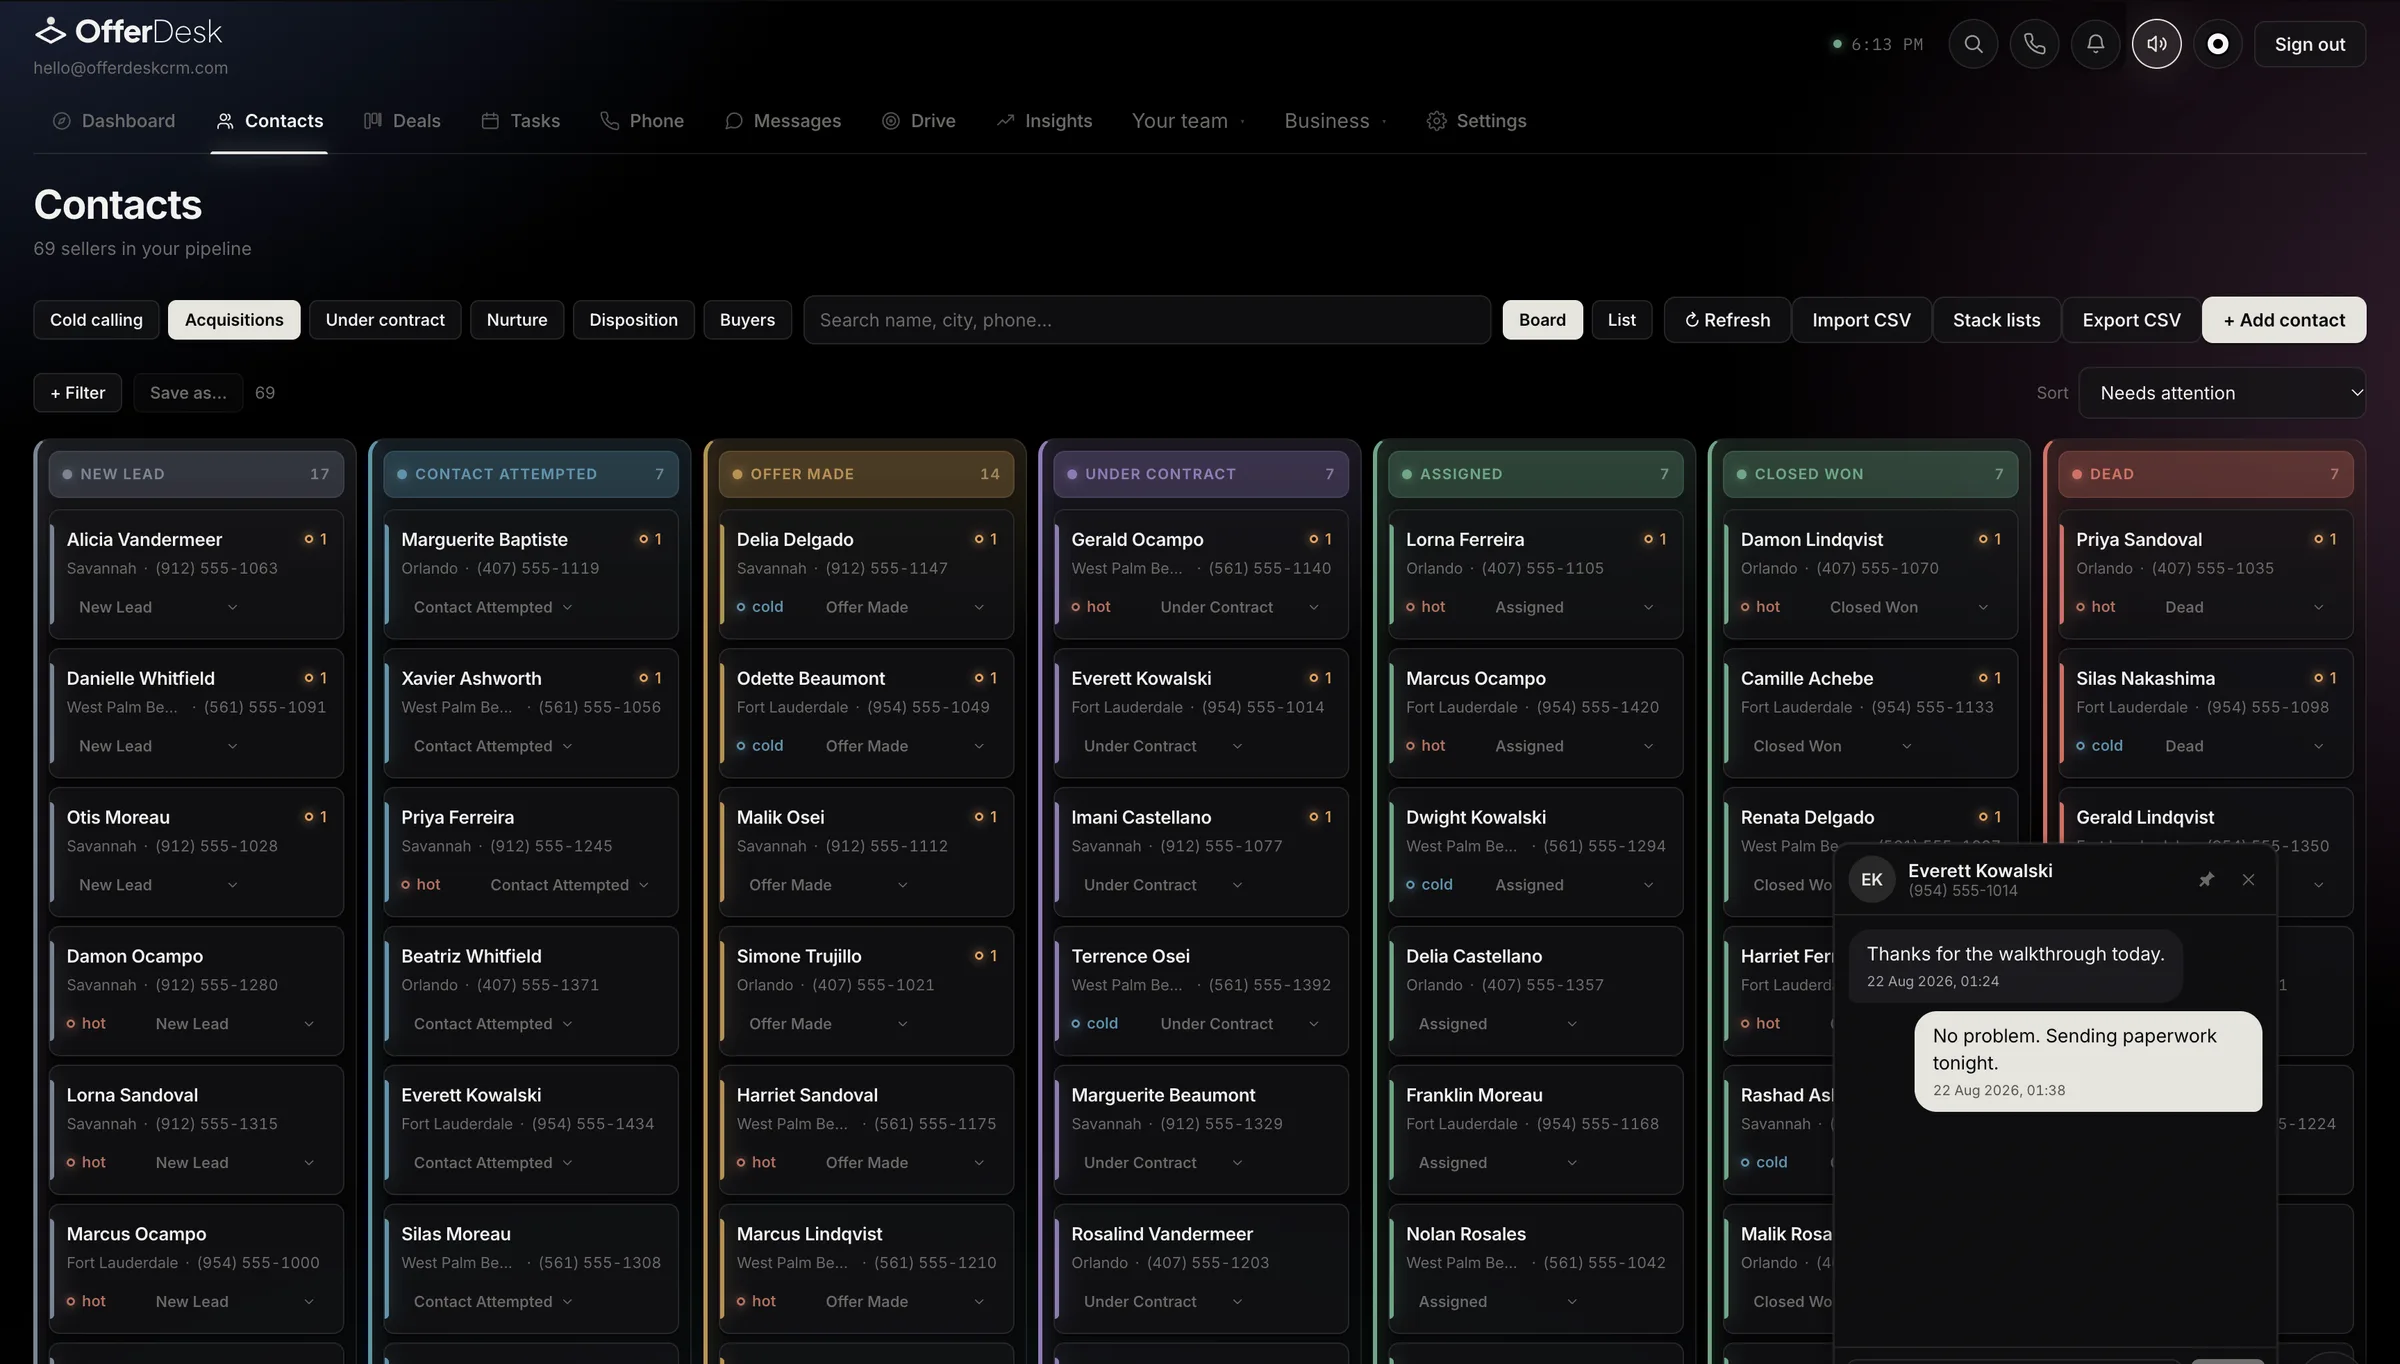Click Import CSV
2400x1364 pixels.
[x=1861, y=320]
